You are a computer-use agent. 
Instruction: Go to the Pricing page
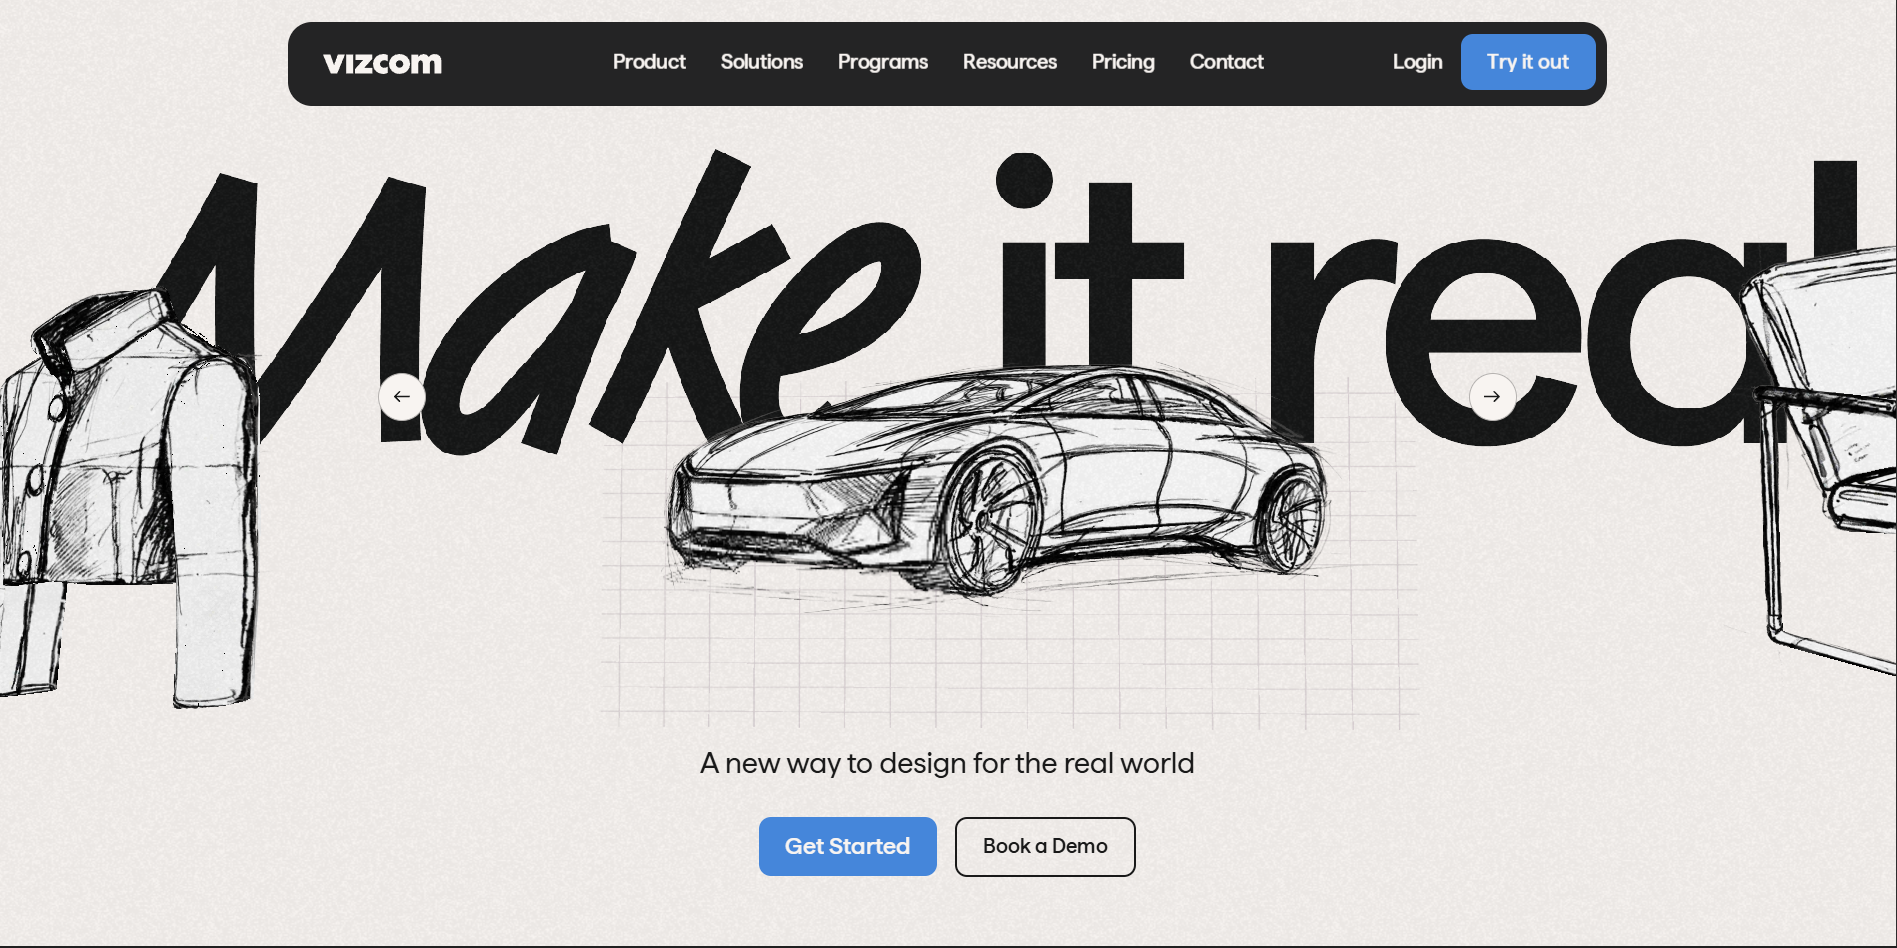pos(1122,62)
